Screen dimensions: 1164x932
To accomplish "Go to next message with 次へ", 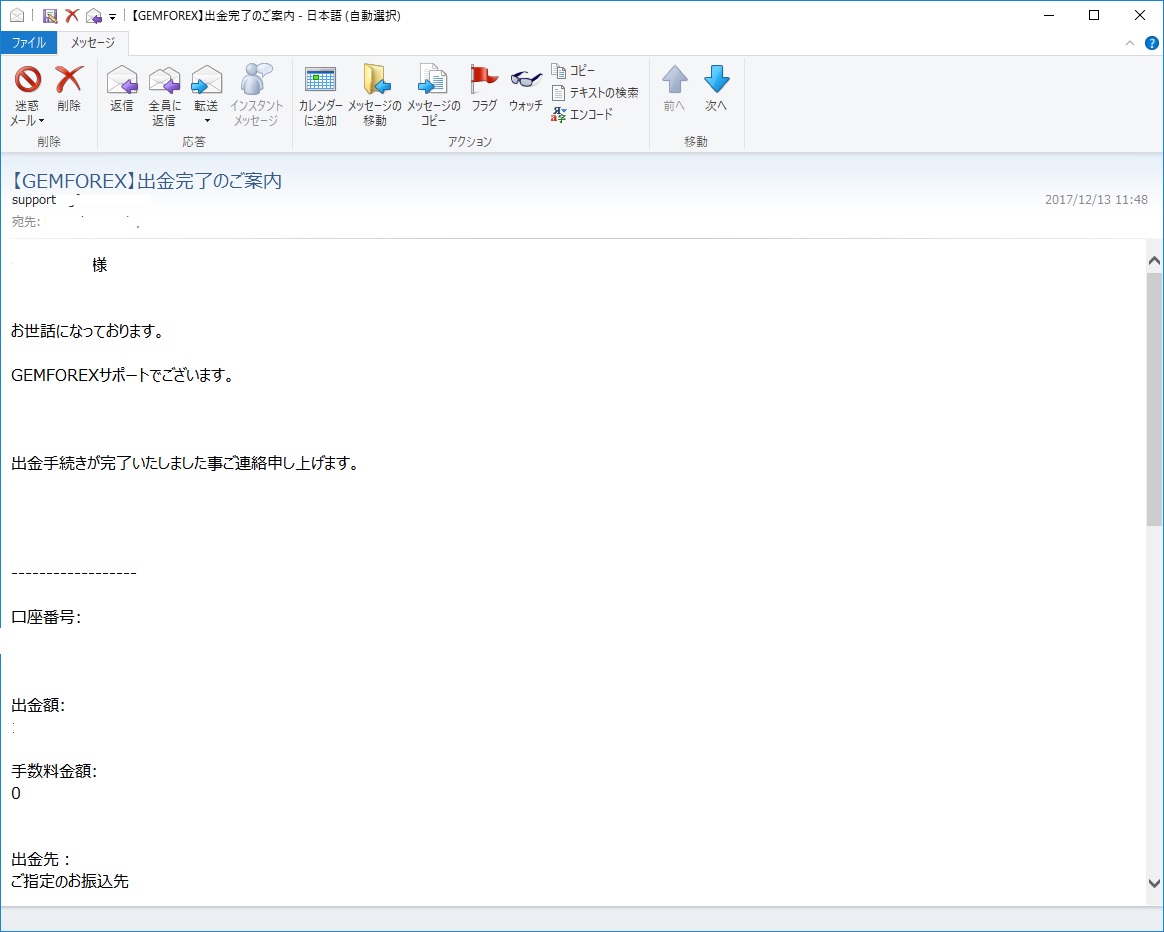I will pos(716,89).
